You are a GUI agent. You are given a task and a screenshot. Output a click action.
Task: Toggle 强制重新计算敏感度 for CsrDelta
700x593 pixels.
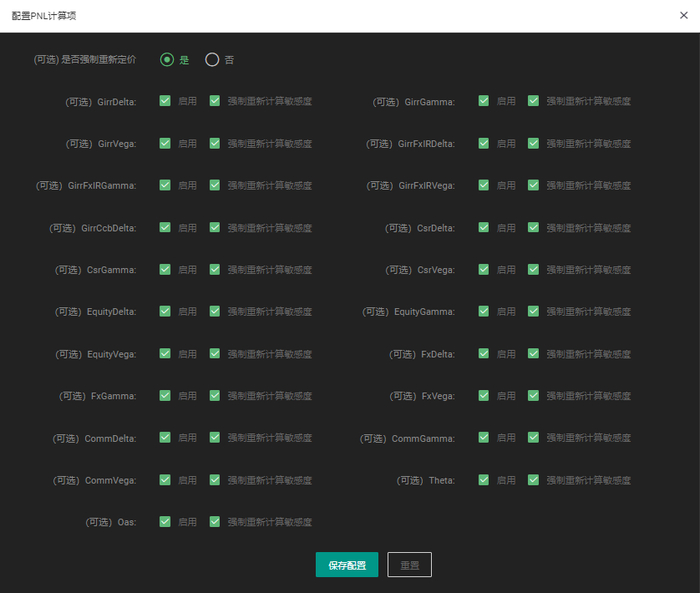533,227
